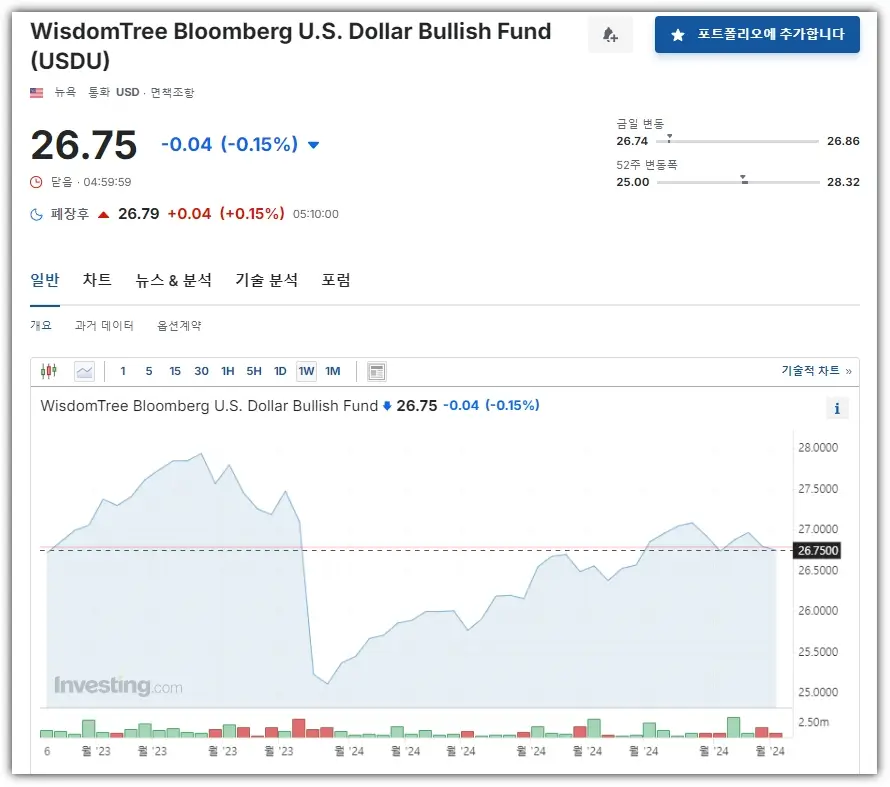Click the 26.7500 price label on chart axis
The width and height of the screenshot is (890, 787).
[817, 550]
